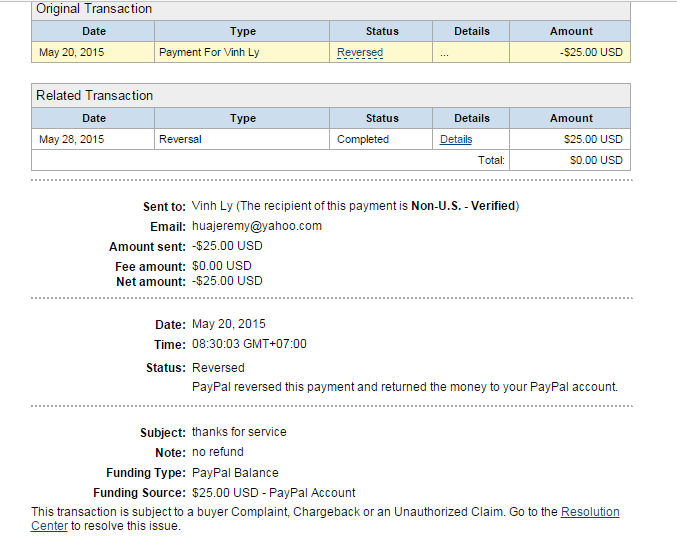Open Details link in Related Transaction row

click(x=456, y=139)
